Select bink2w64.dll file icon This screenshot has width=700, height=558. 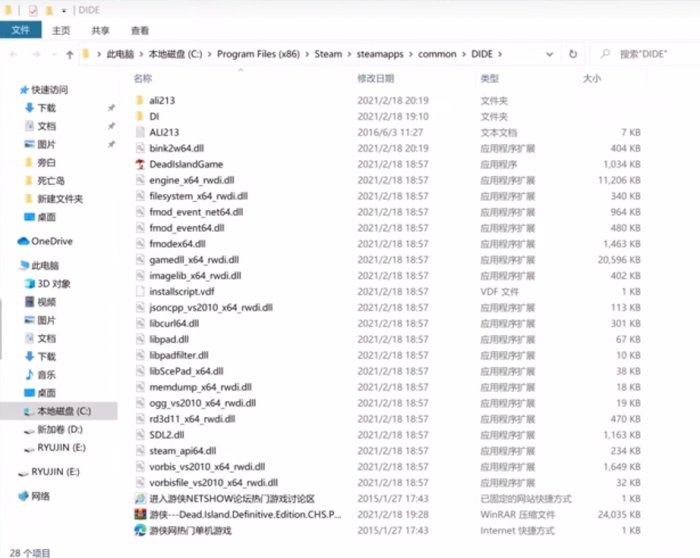coord(140,148)
